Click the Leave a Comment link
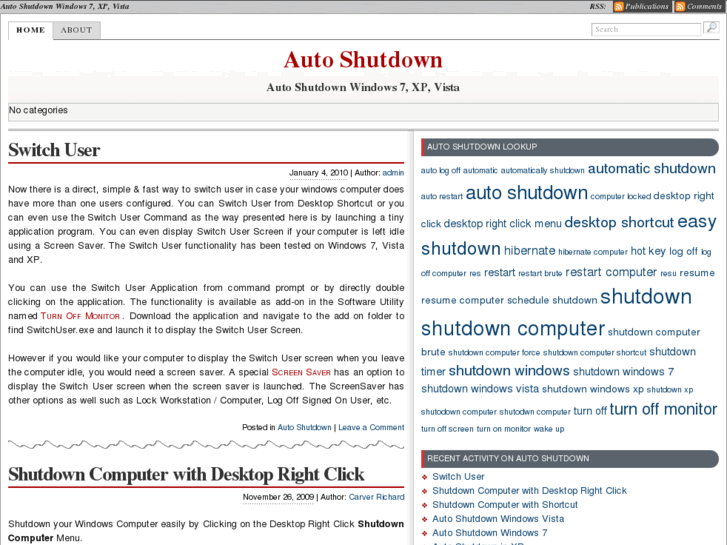 coord(371,428)
